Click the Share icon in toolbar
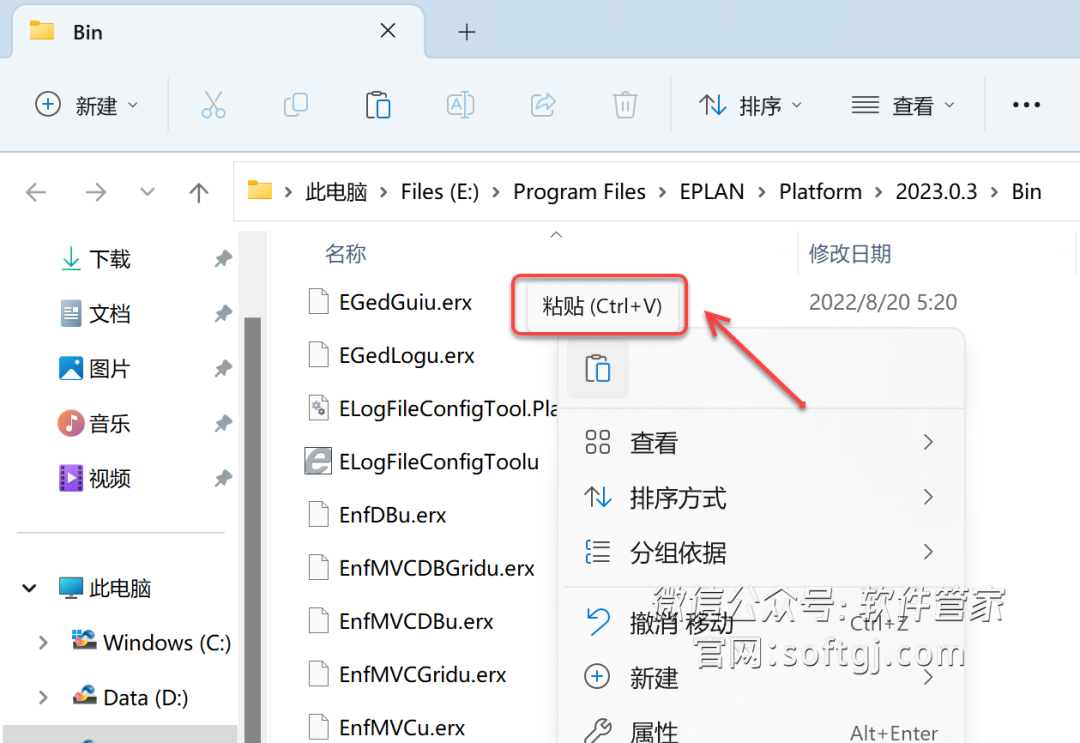 point(543,105)
